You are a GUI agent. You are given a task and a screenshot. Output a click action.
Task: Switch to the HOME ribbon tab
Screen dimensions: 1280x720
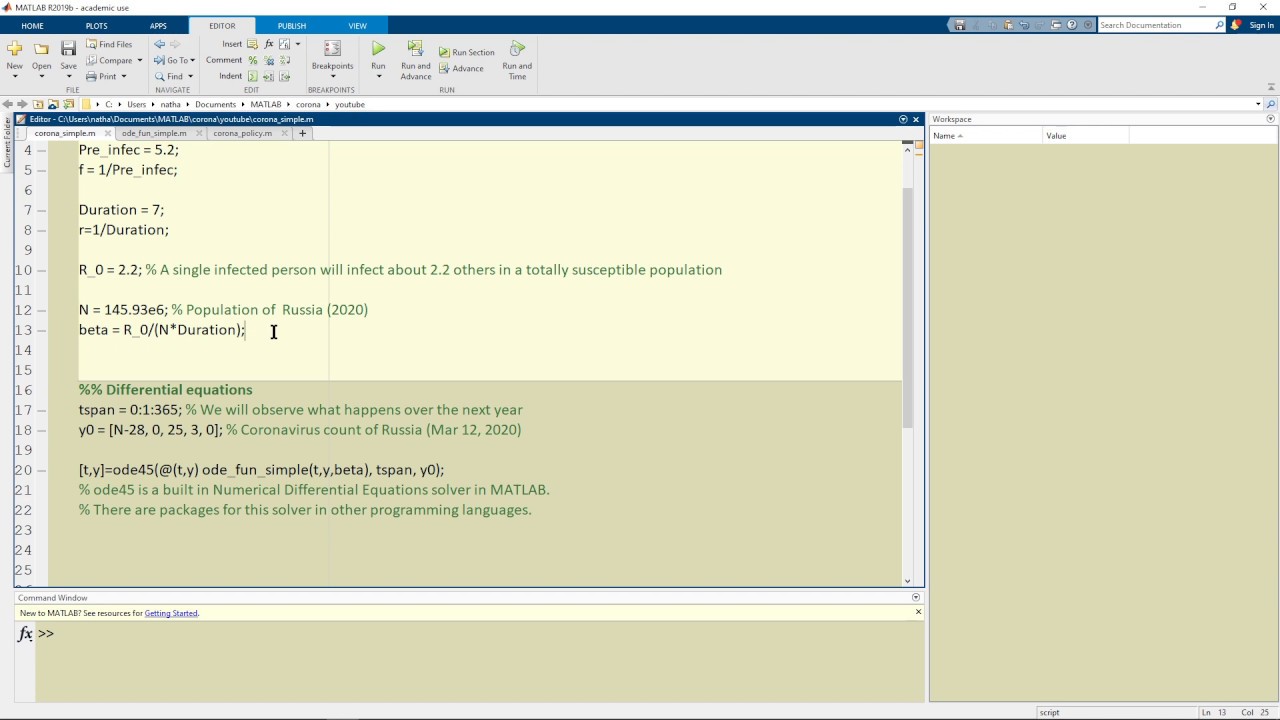(32, 26)
